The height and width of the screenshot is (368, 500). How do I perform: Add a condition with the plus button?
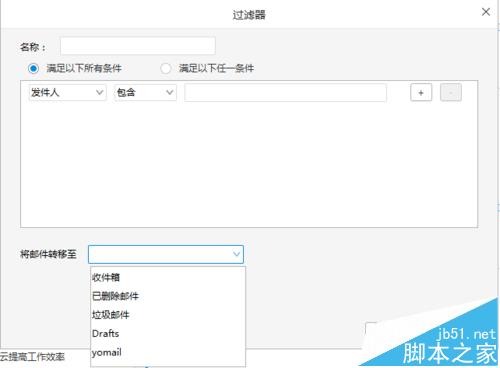point(421,92)
